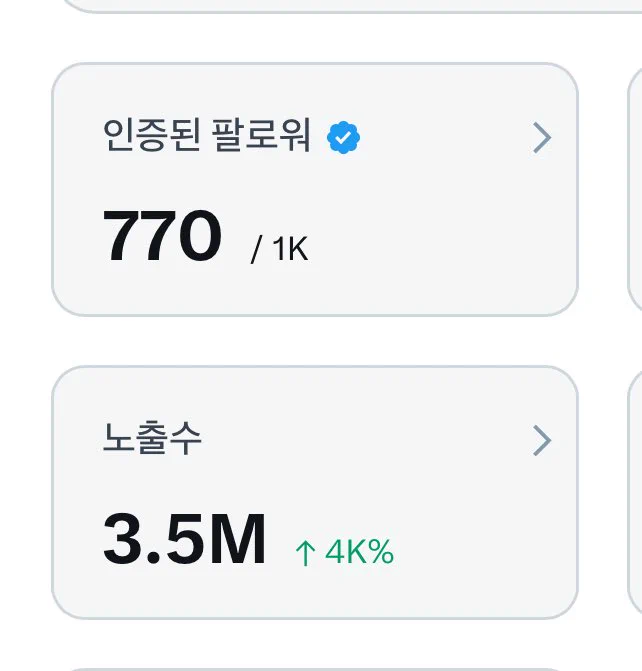This screenshot has height=671, width=642.
Task: Click the cut-off card below 노출수
Action: [351, 669]
